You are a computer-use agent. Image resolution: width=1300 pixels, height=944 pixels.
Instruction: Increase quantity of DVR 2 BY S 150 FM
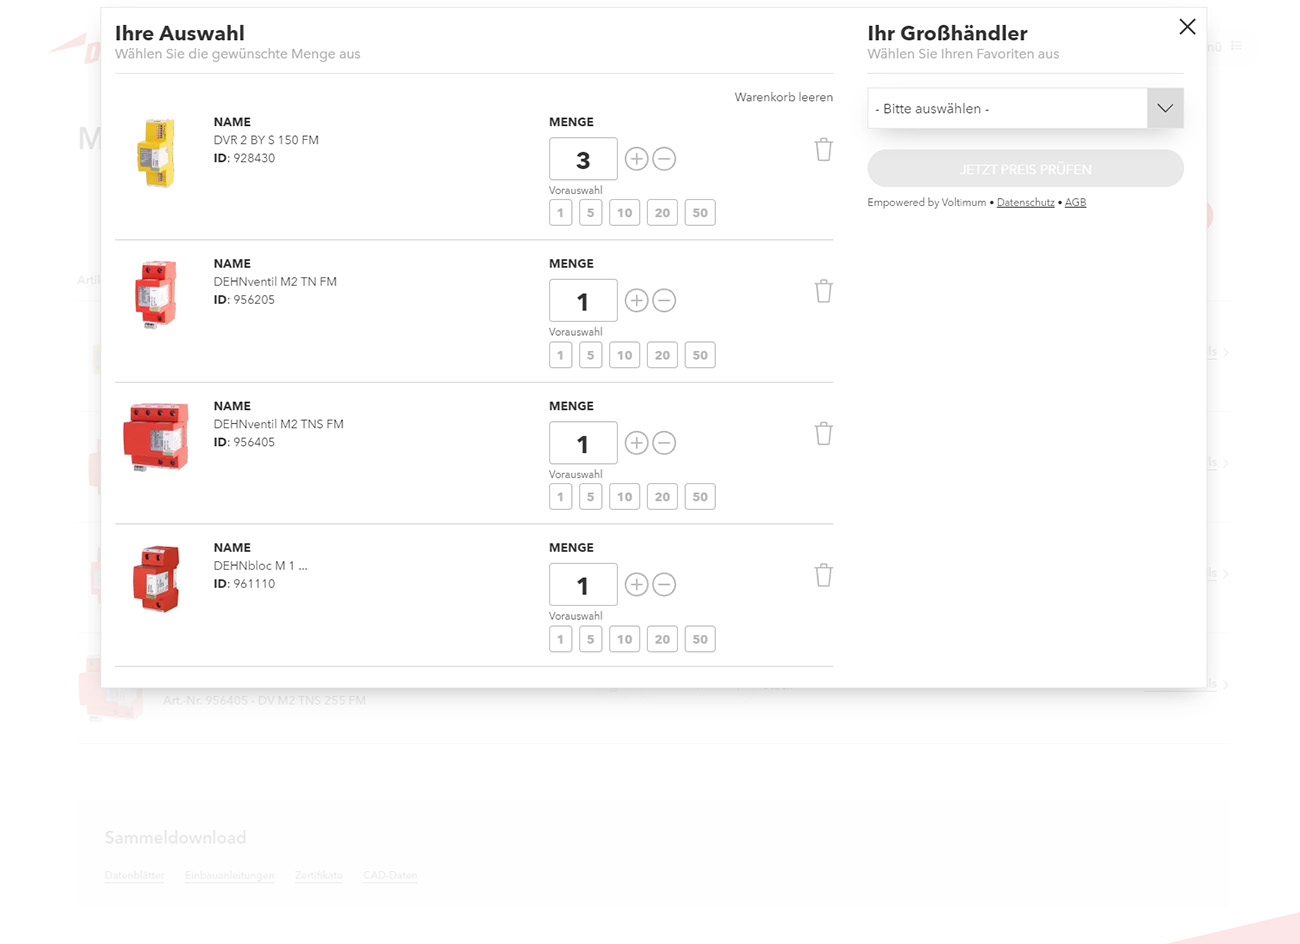(x=636, y=159)
